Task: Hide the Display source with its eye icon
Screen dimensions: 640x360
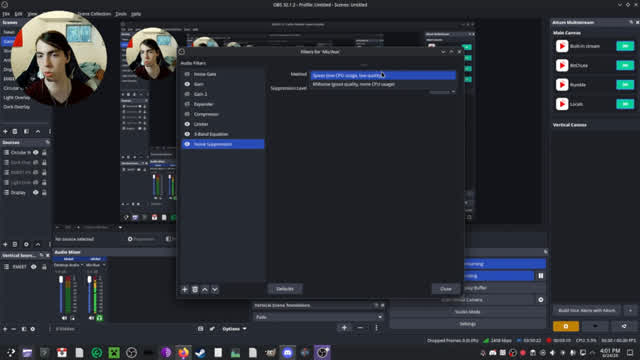Action: (36, 192)
